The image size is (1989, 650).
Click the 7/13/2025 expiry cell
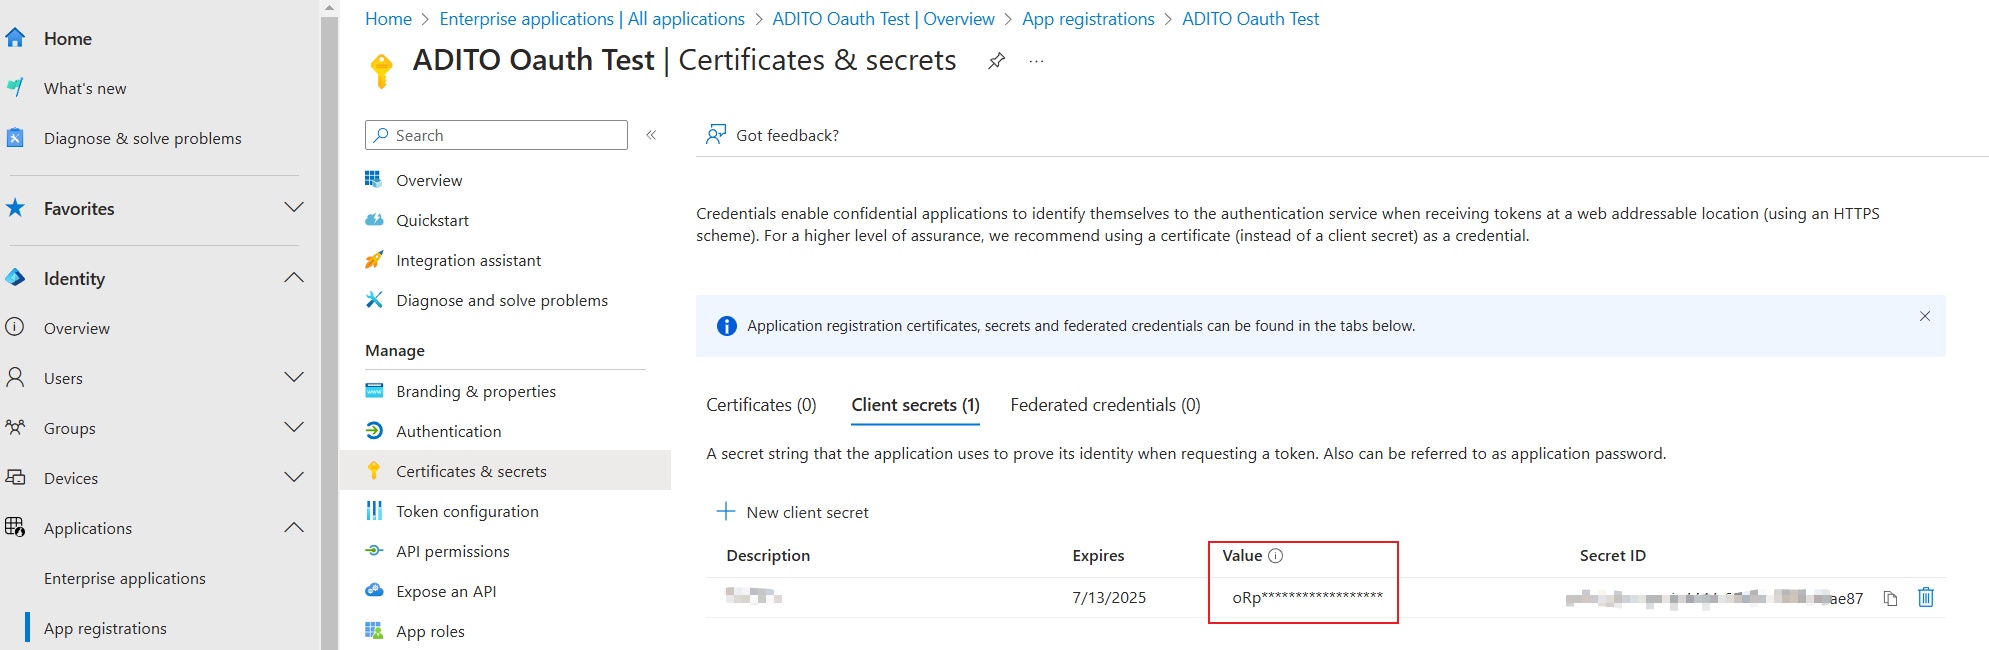pyautogui.click(x=1109, y=598)
